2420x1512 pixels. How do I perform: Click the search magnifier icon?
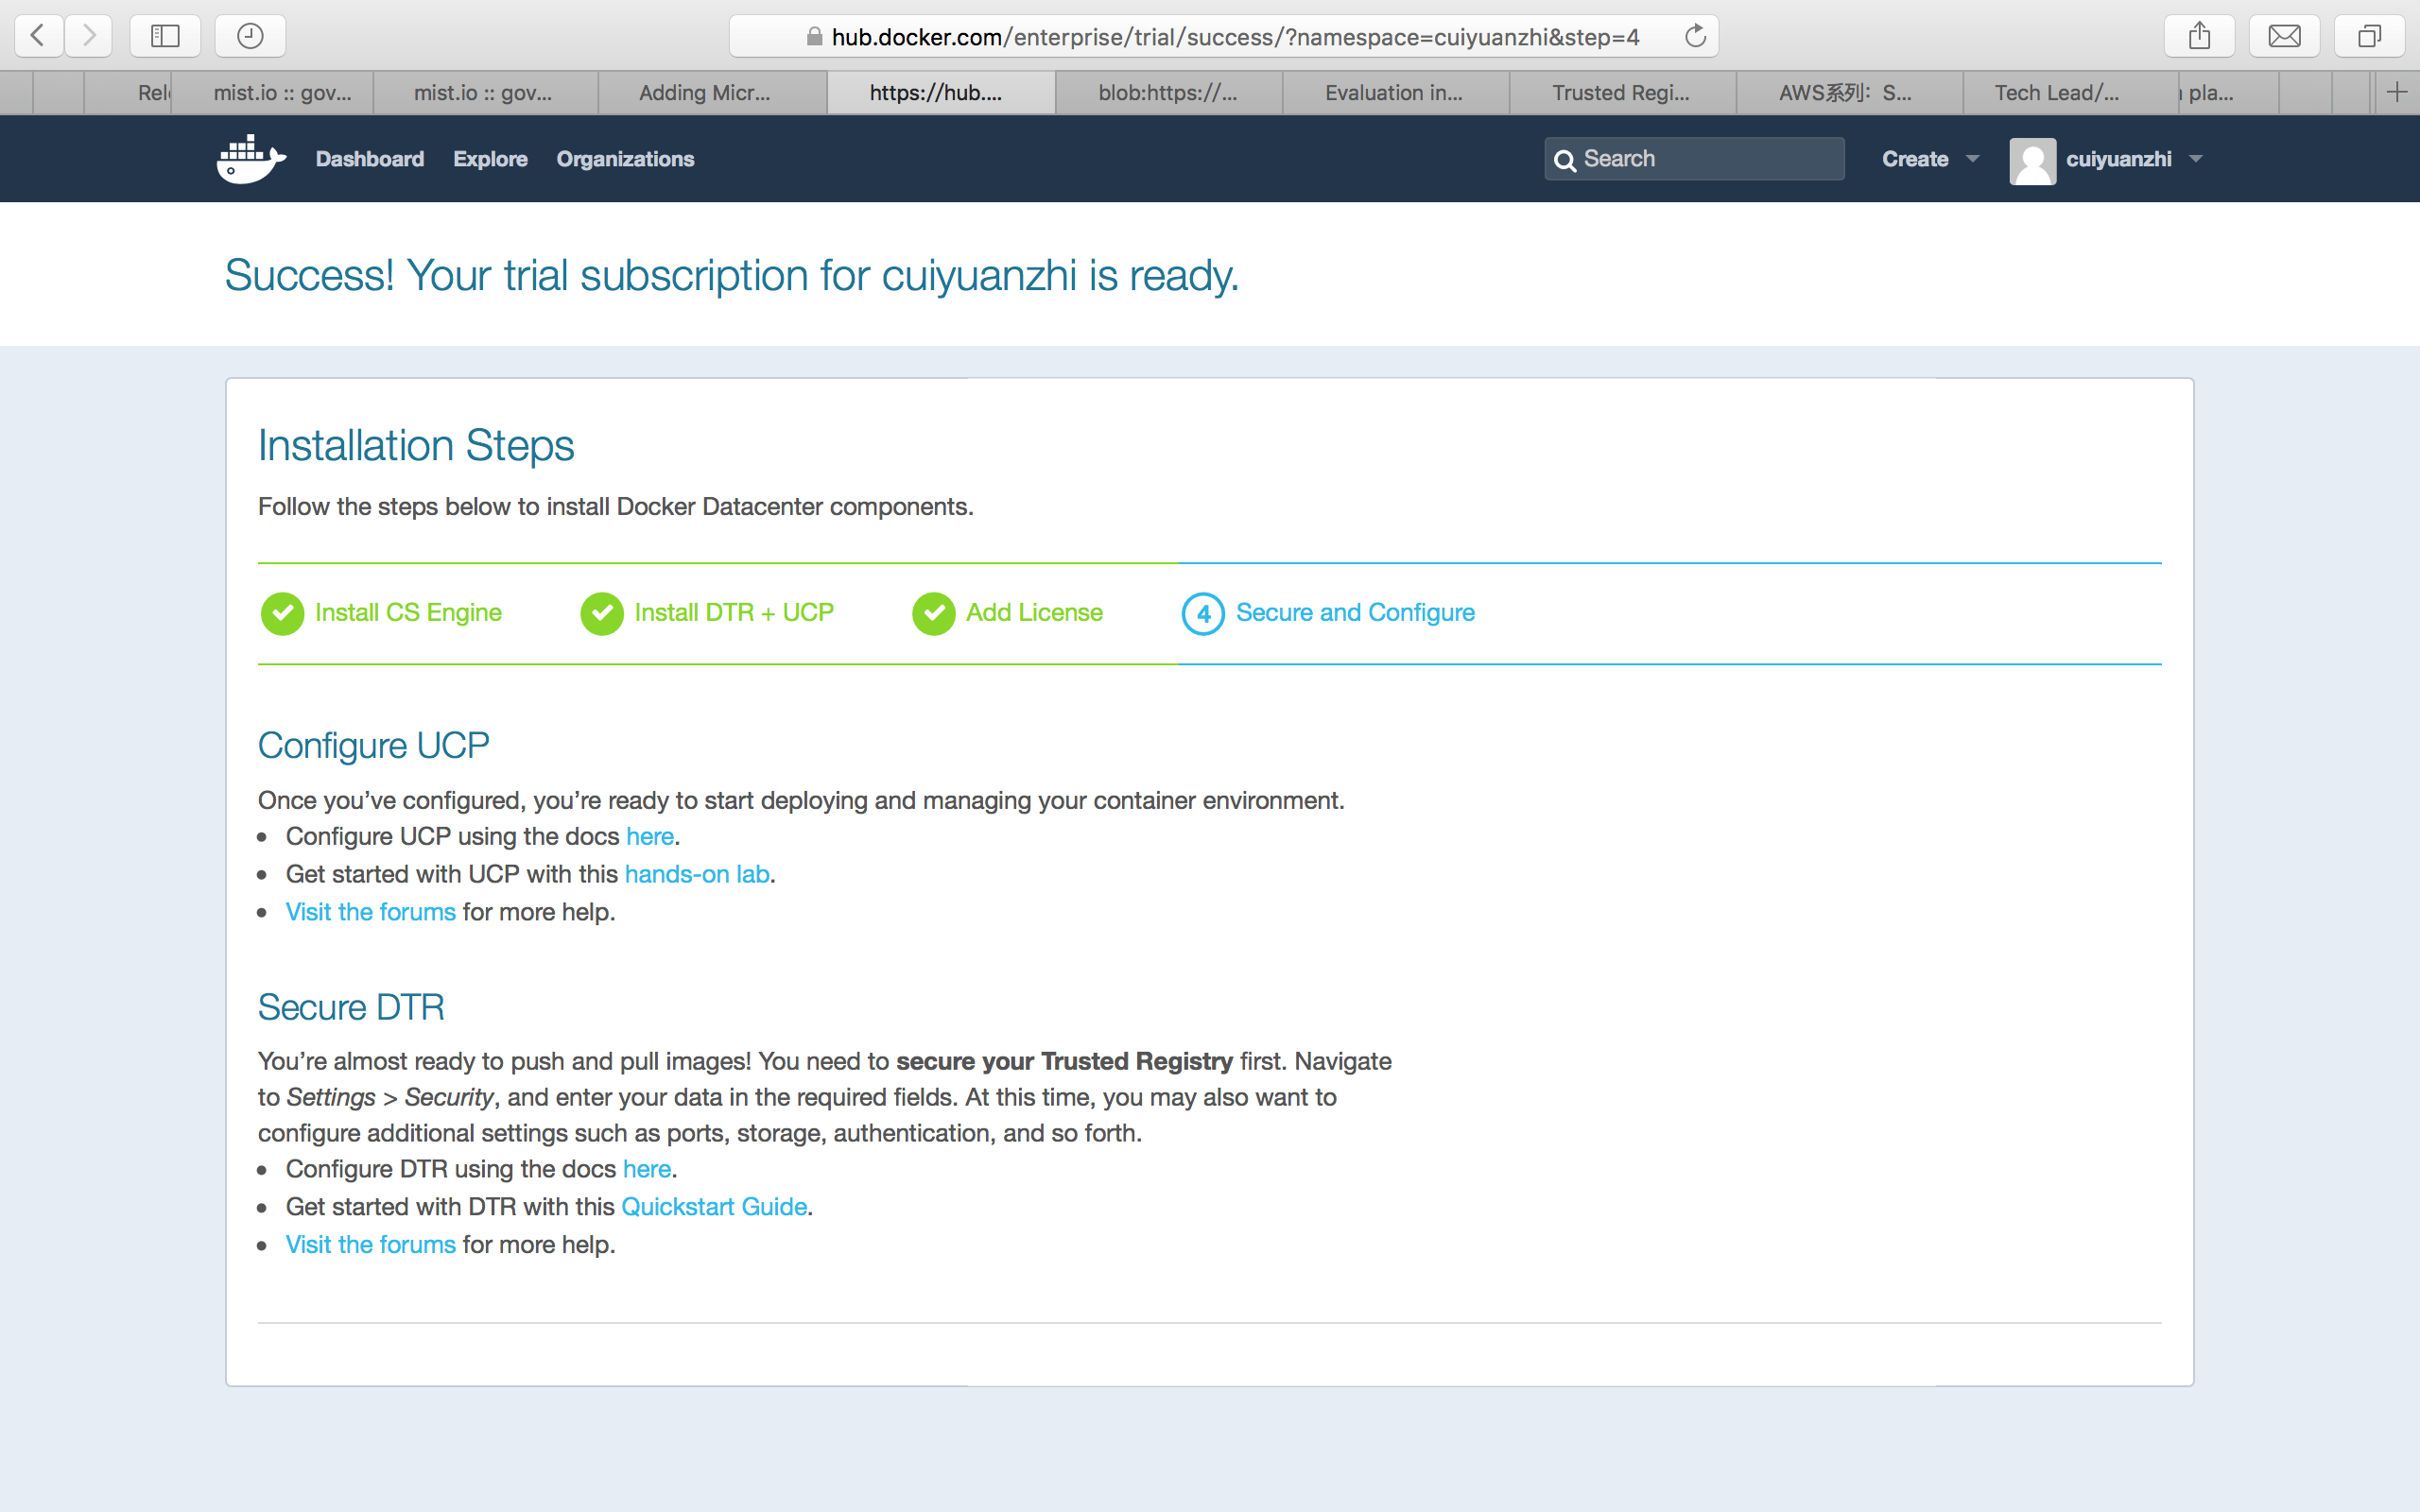(x=1565, y=160)
